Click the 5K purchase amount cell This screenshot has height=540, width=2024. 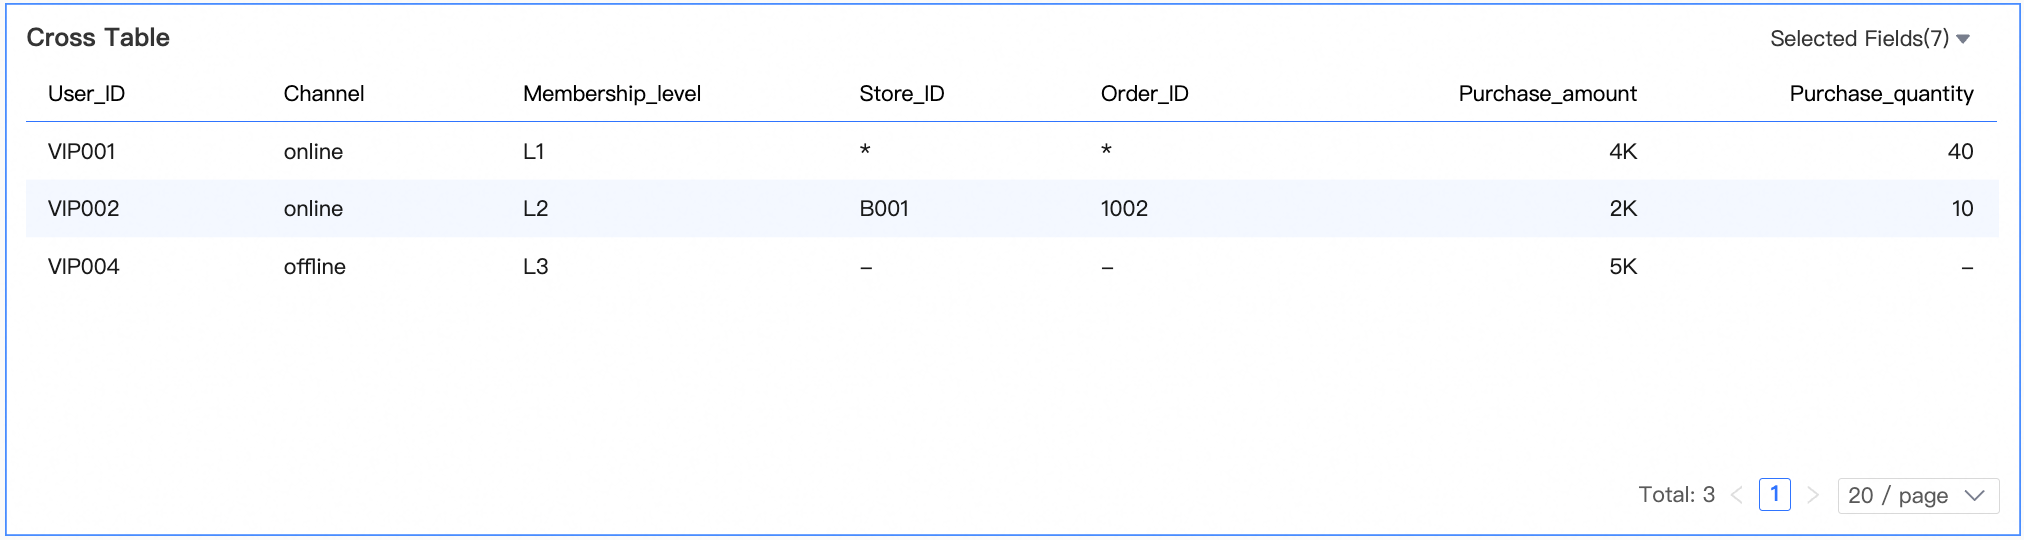(x=1623, y=267)
